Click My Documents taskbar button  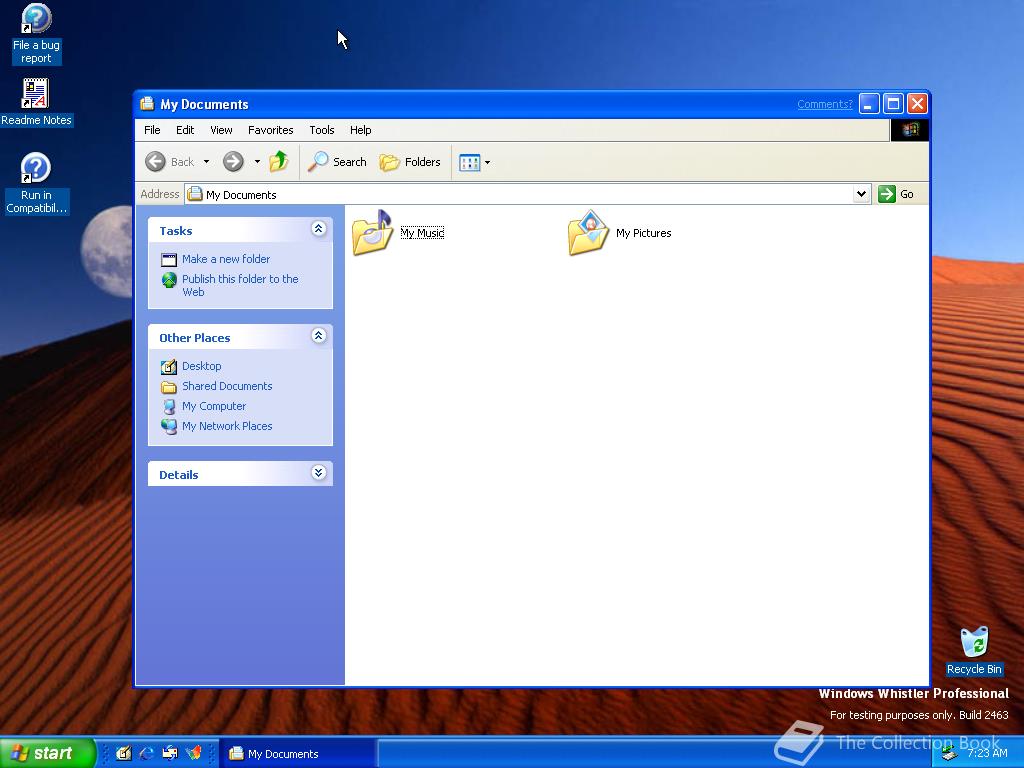point(296,754)
